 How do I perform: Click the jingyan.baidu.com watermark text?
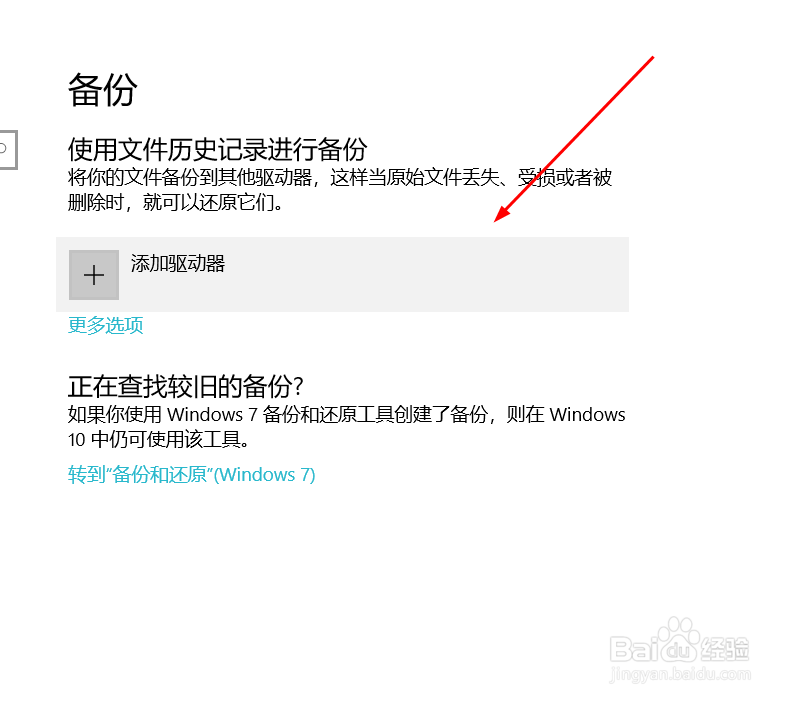(680, 675)
